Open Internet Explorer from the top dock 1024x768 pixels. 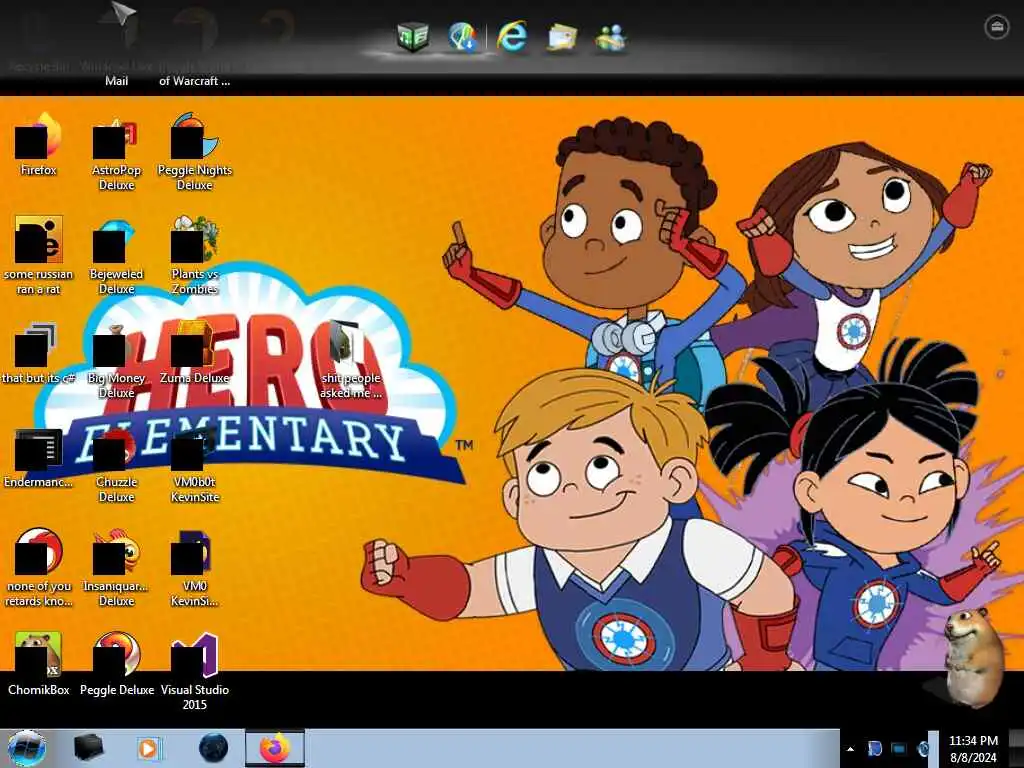512,35
